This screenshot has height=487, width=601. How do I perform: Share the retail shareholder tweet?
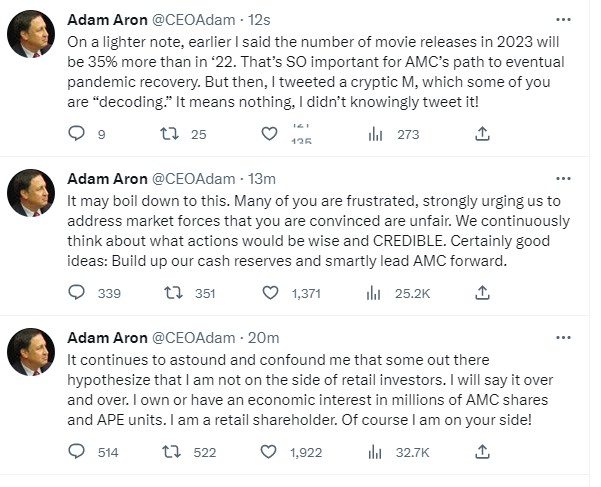coord(482,452)
